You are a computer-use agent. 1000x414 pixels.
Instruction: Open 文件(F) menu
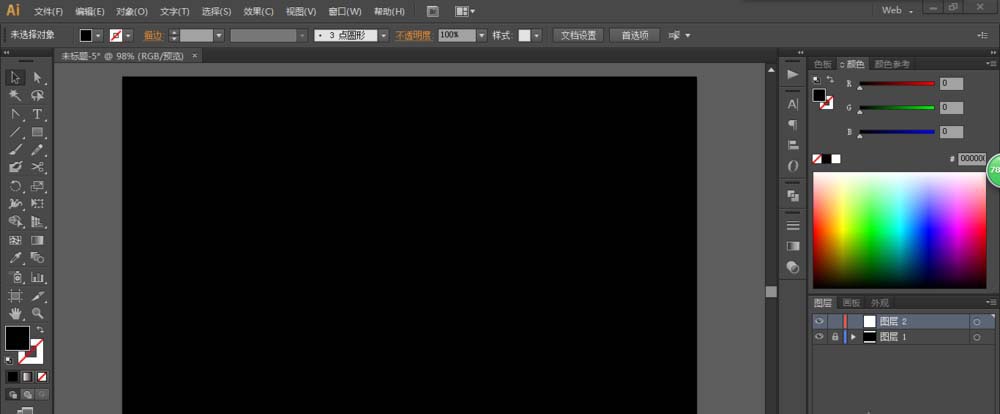48,11
